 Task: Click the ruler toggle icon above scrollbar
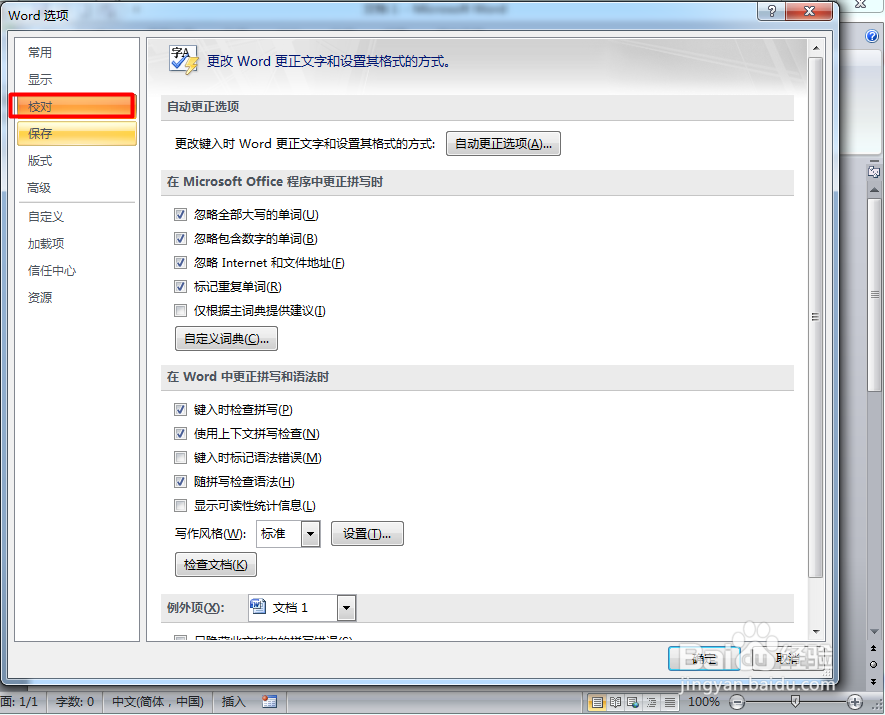click(x=874, y=172)
